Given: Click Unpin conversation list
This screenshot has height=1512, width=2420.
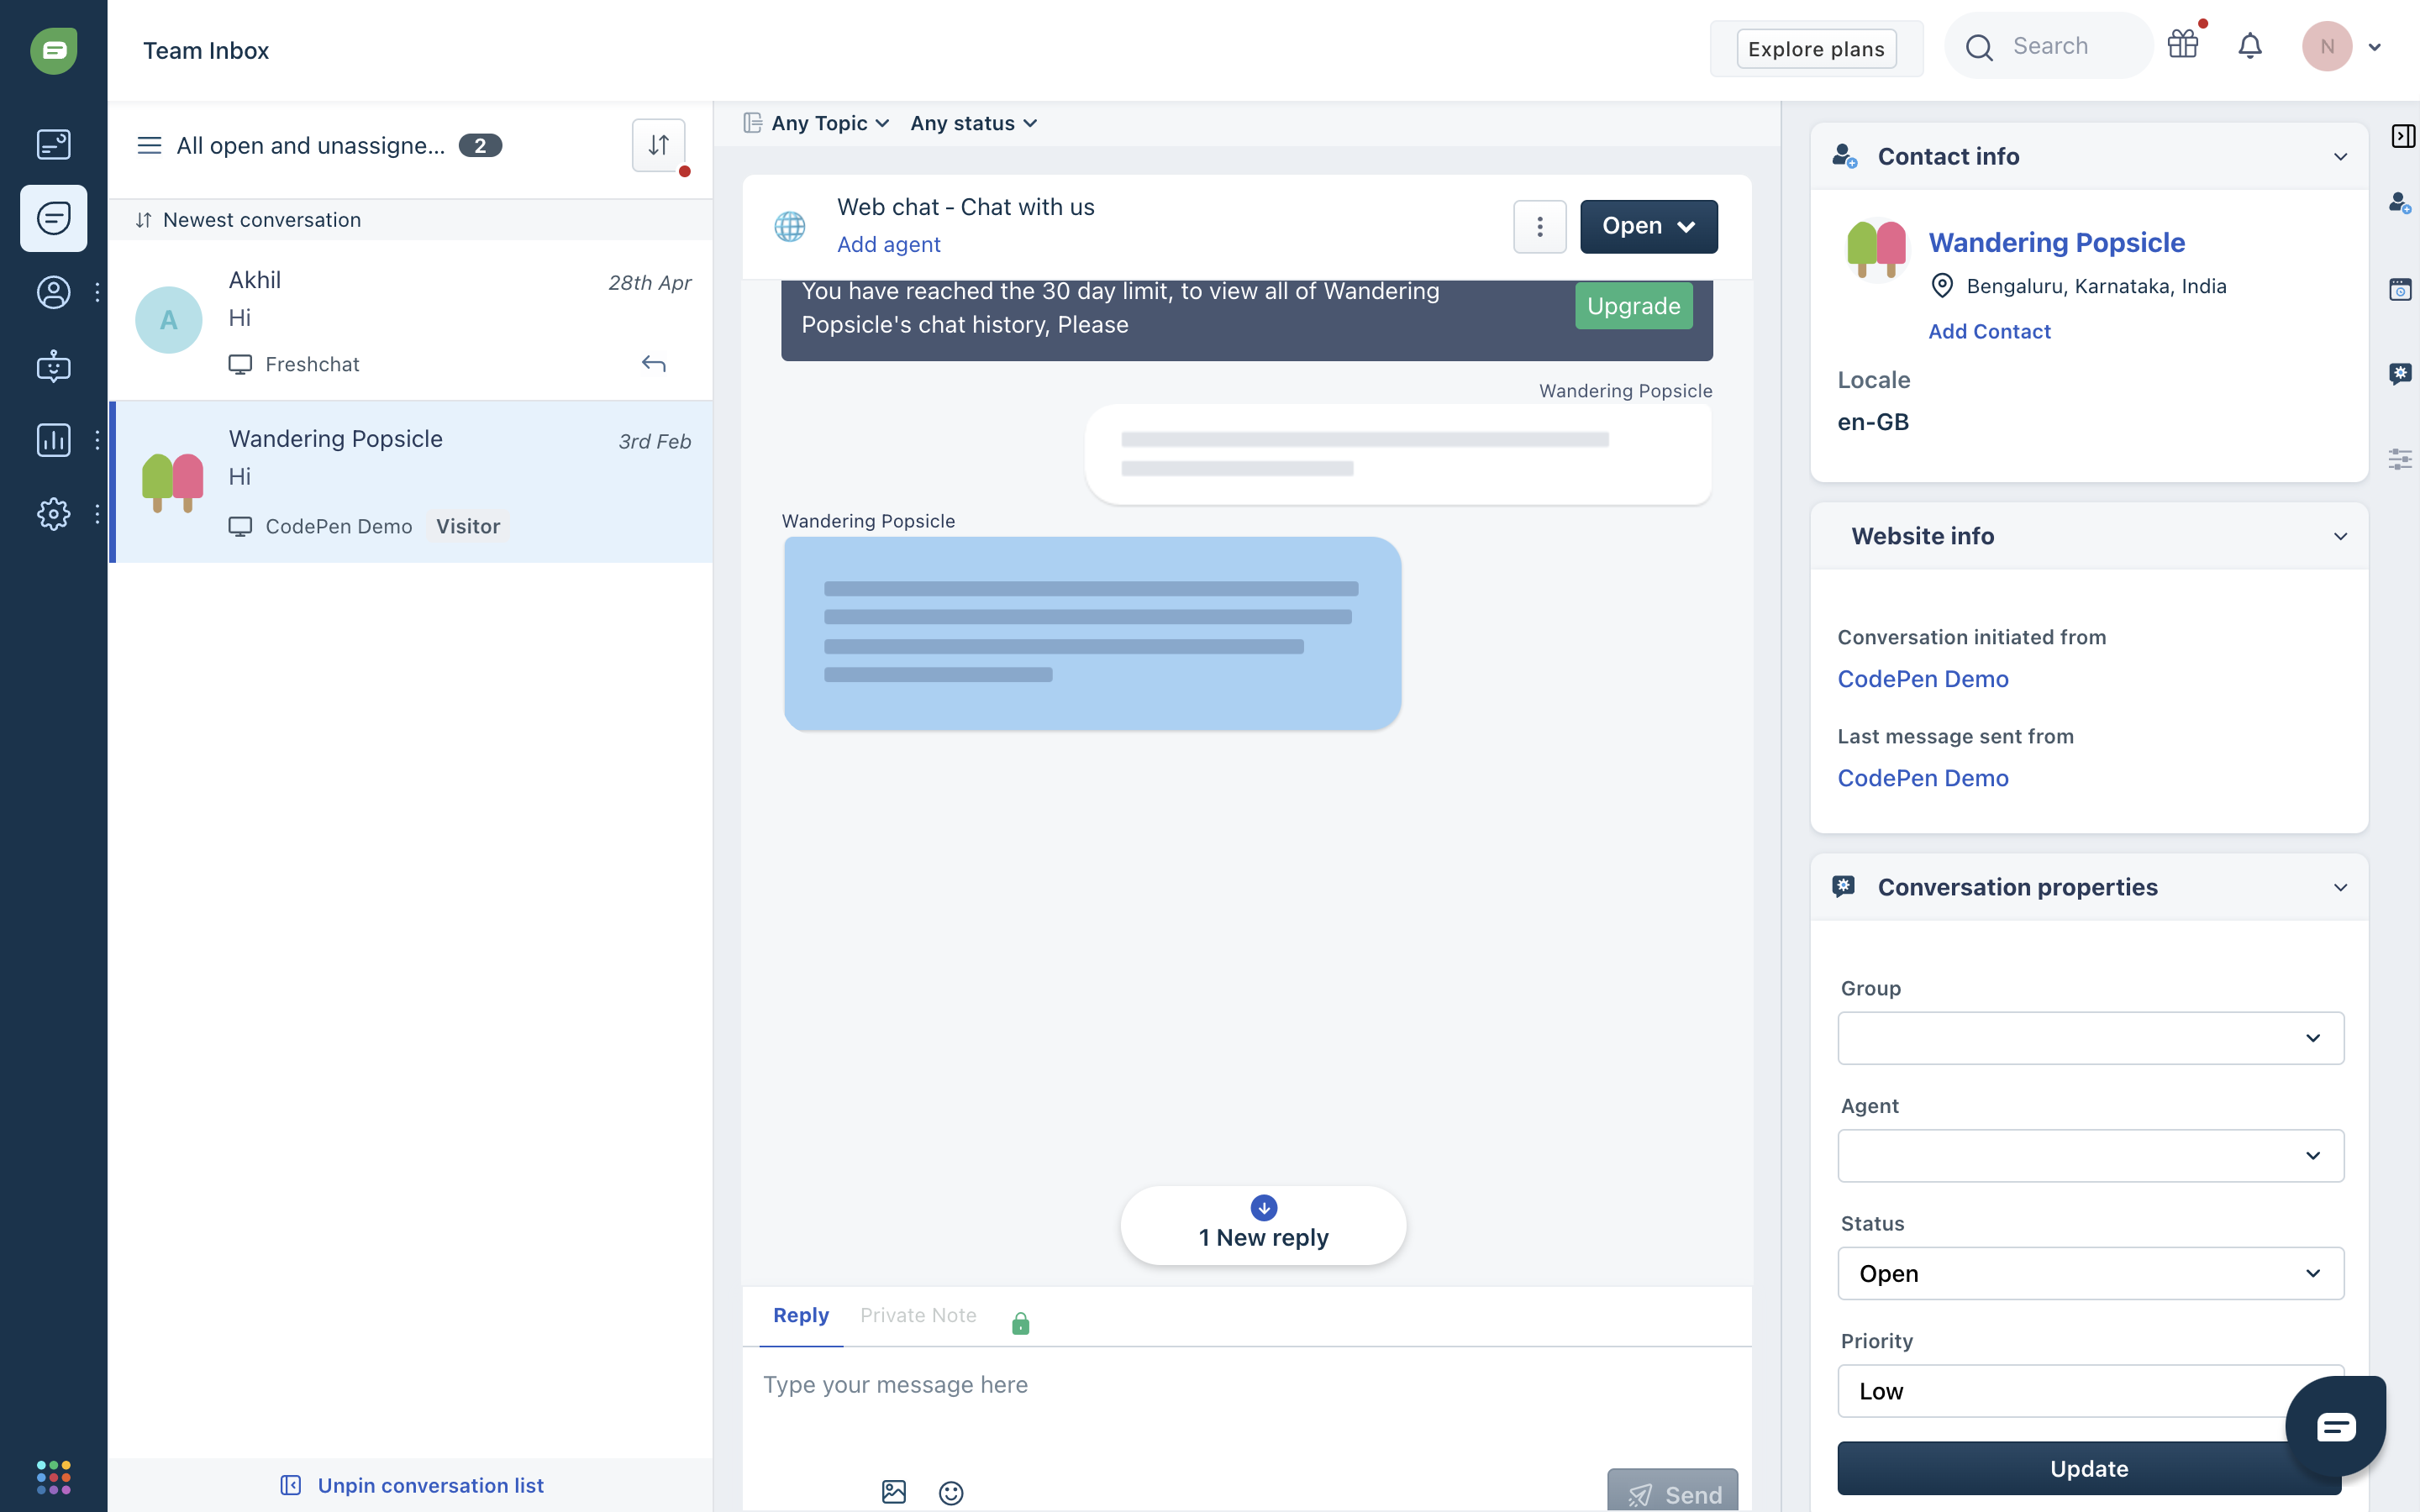Looking at the screenshot, I should pyautogui.click(x=412, y=1485).
